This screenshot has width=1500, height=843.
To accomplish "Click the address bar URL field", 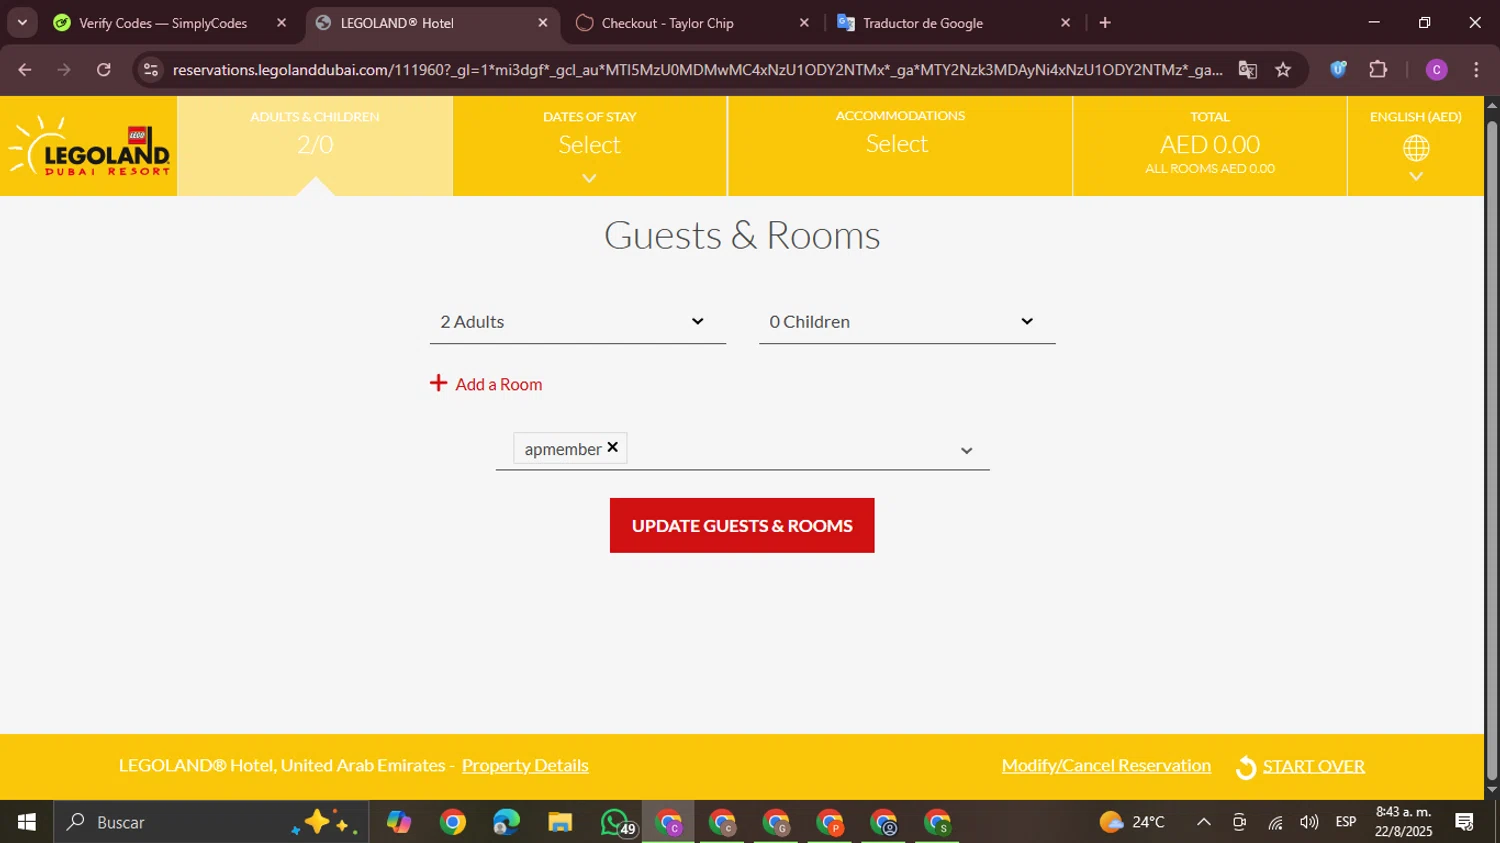I will coord(697,69).
